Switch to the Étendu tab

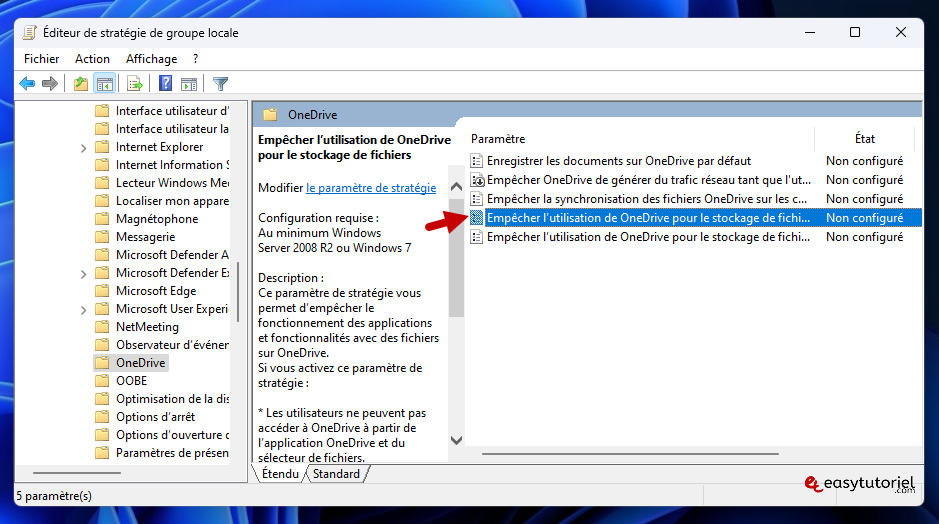click(280, 474)
